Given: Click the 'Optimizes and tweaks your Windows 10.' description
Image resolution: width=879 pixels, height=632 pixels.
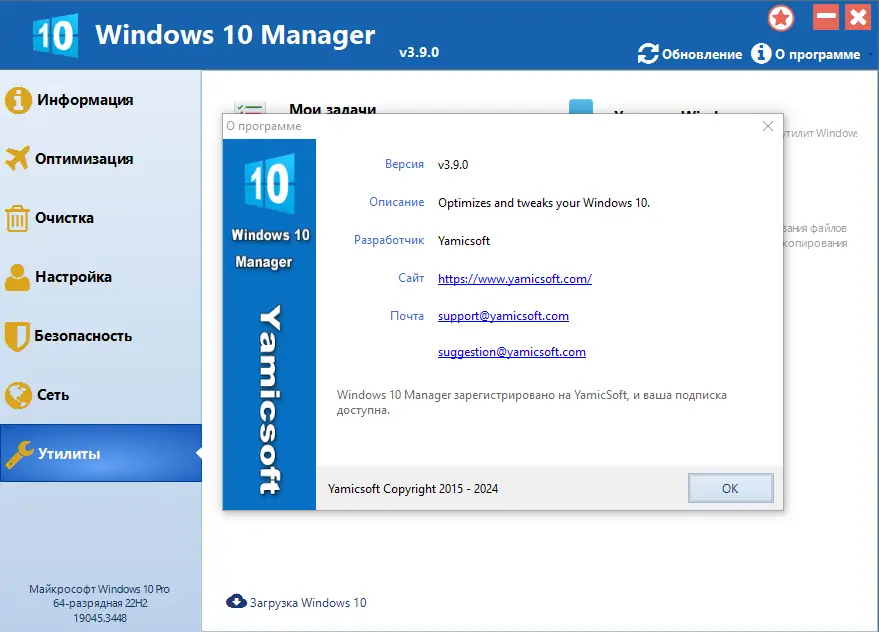Looking at the screenshot, I should [x=544, y=203].
